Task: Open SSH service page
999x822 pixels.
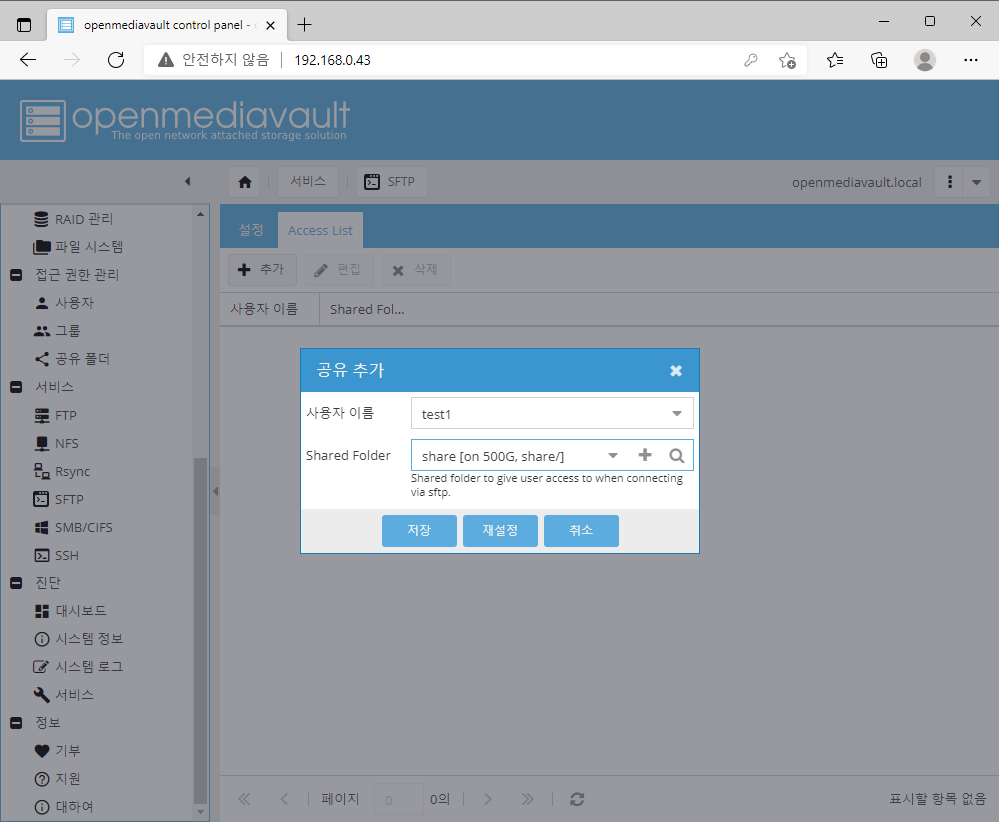Action: tap(56, 556)
